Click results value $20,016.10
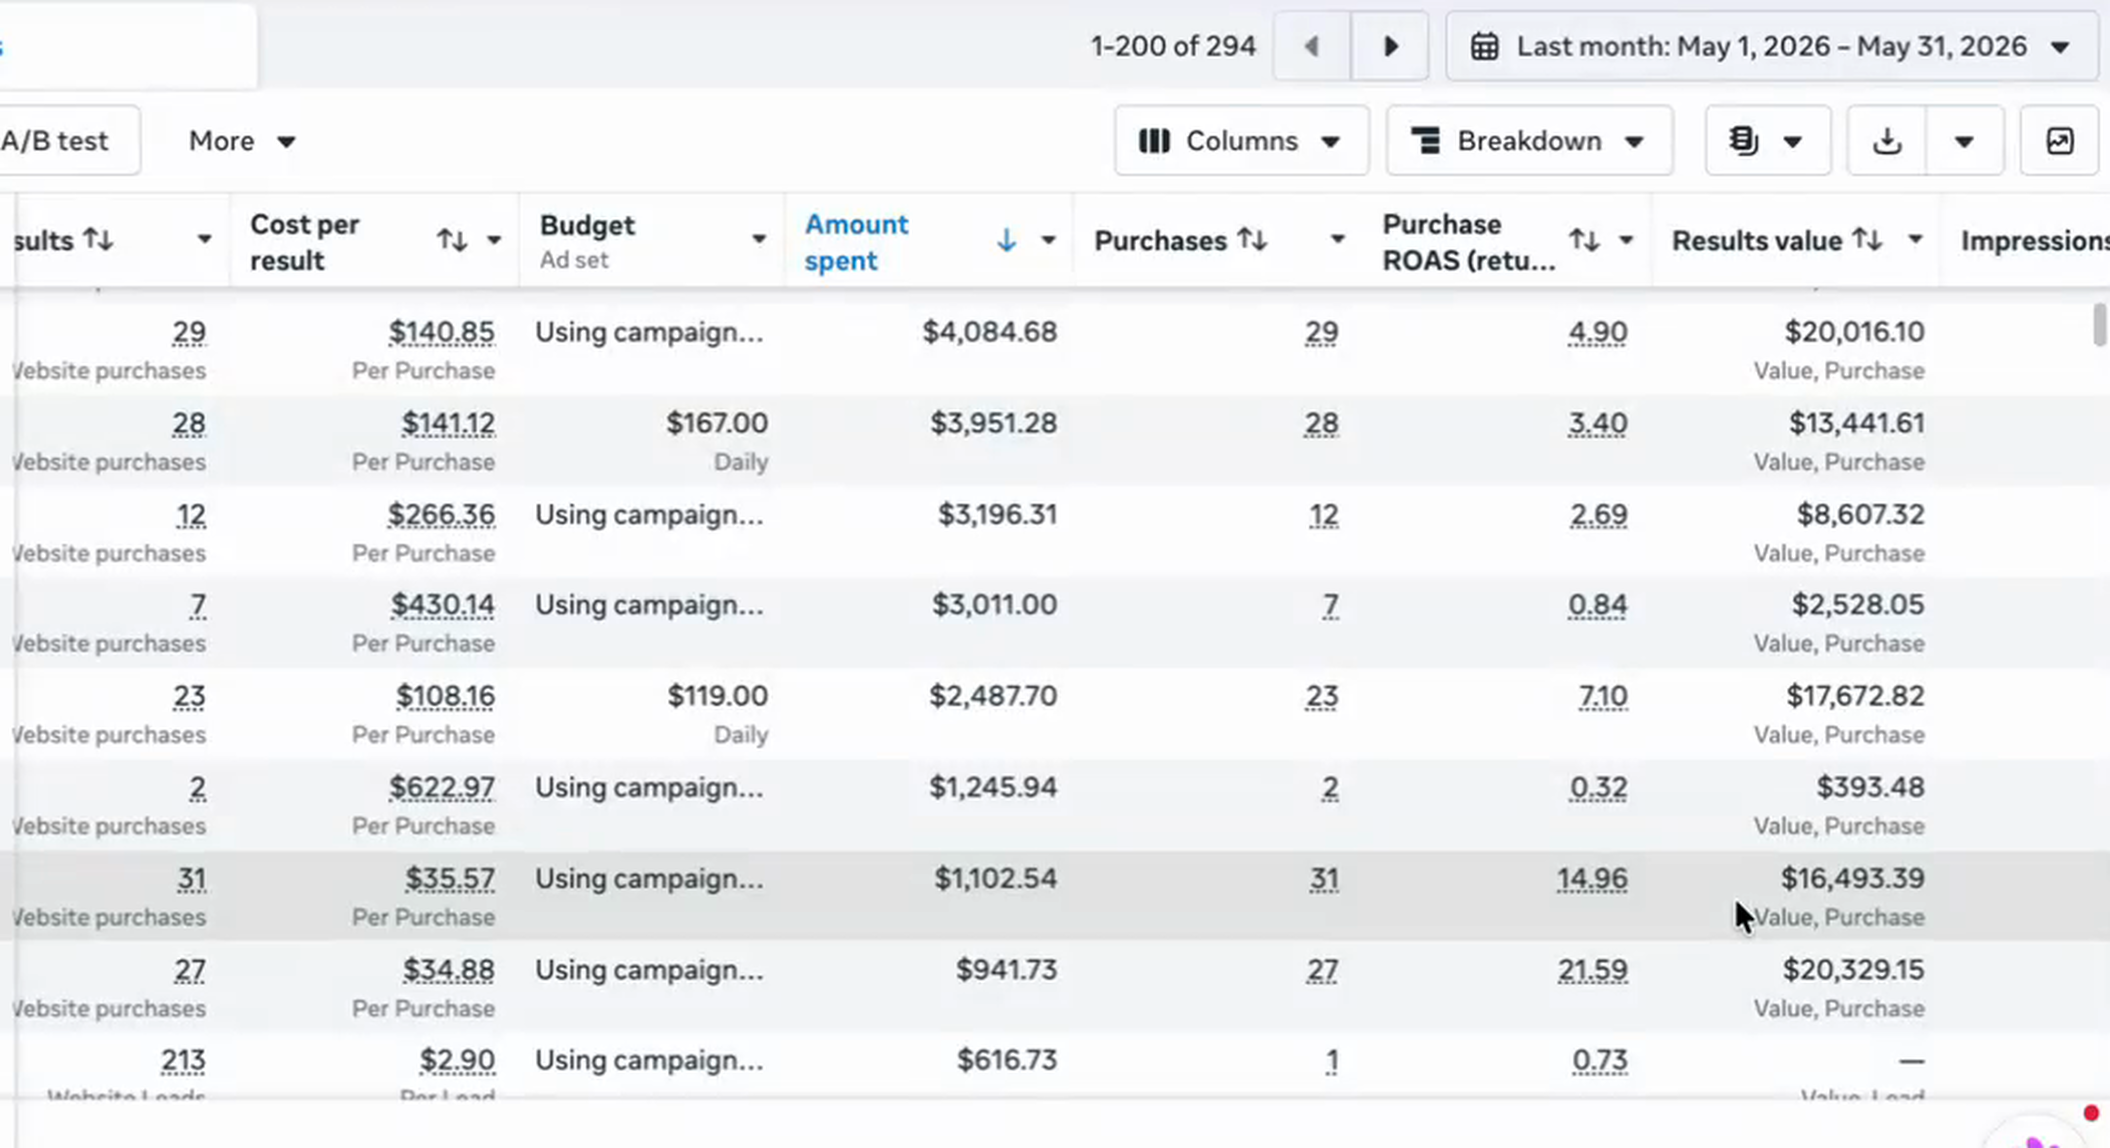 pos(1854,332)
